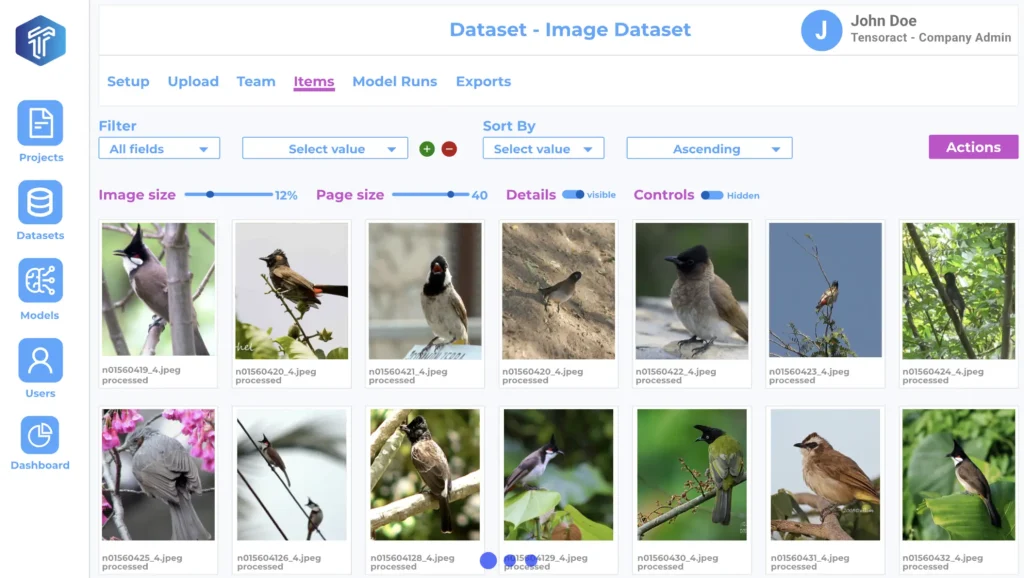The image size is (1024, 578).
Task: Expand the Select value filter dropdown
Action: pos(324,147)
